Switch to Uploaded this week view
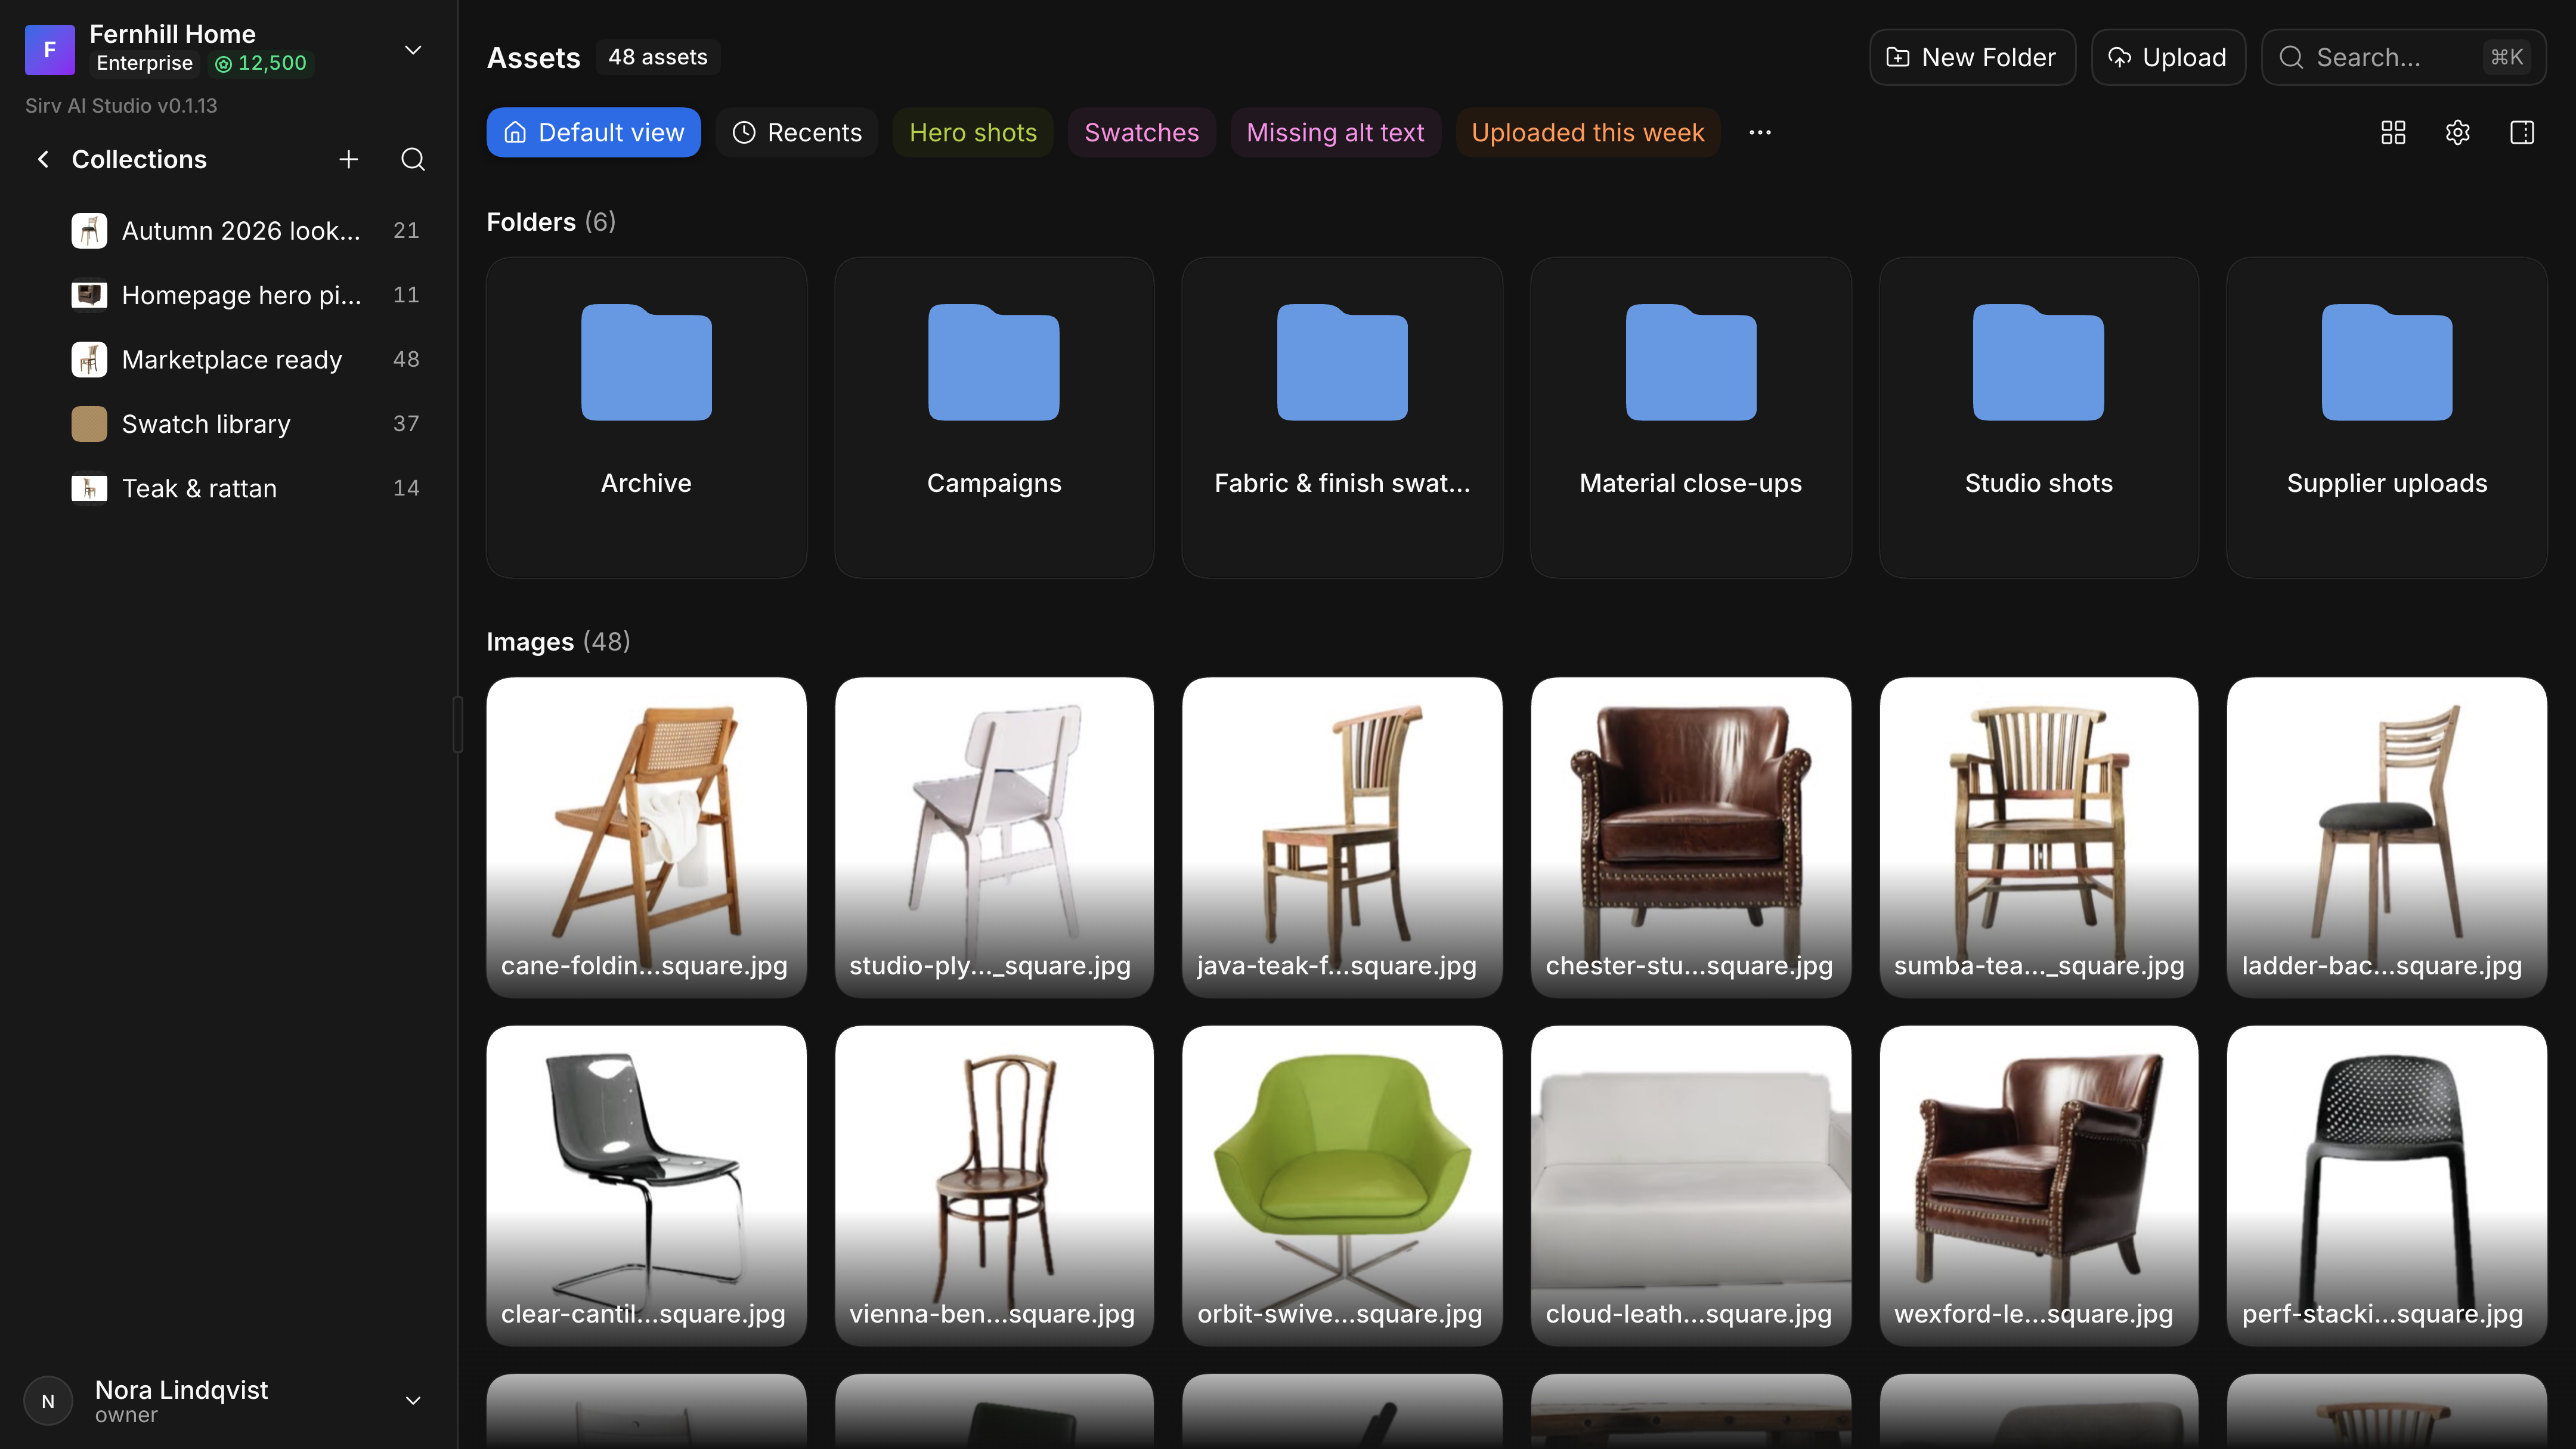The image size is (2576, 1449). tap(1587, 132)
